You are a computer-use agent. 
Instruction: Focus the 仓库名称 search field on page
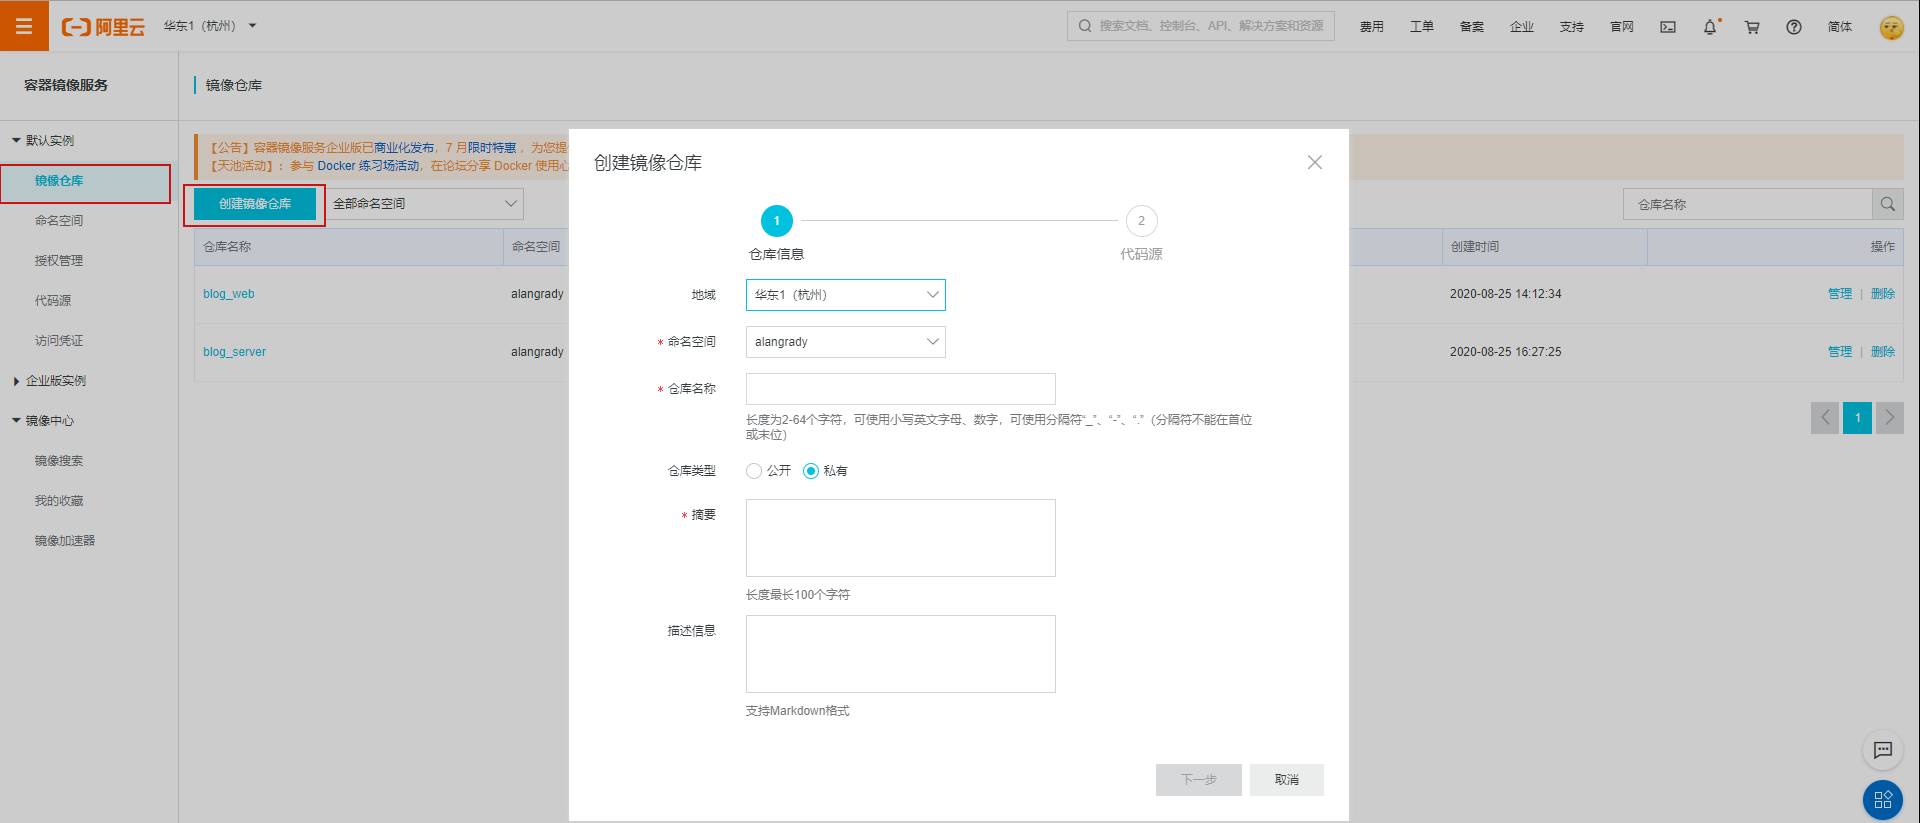click(x=1747, y=204)
